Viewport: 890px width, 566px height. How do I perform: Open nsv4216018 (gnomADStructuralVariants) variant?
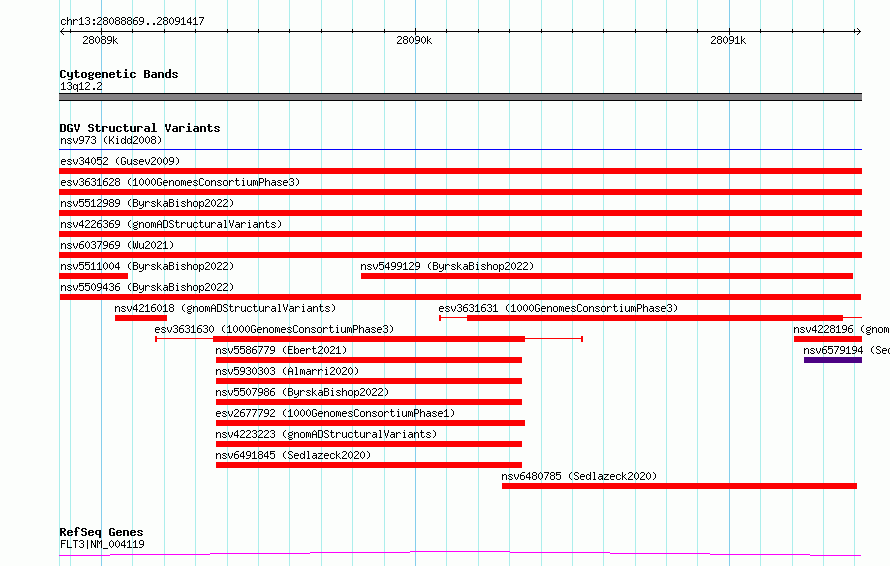tap(225, 308)
